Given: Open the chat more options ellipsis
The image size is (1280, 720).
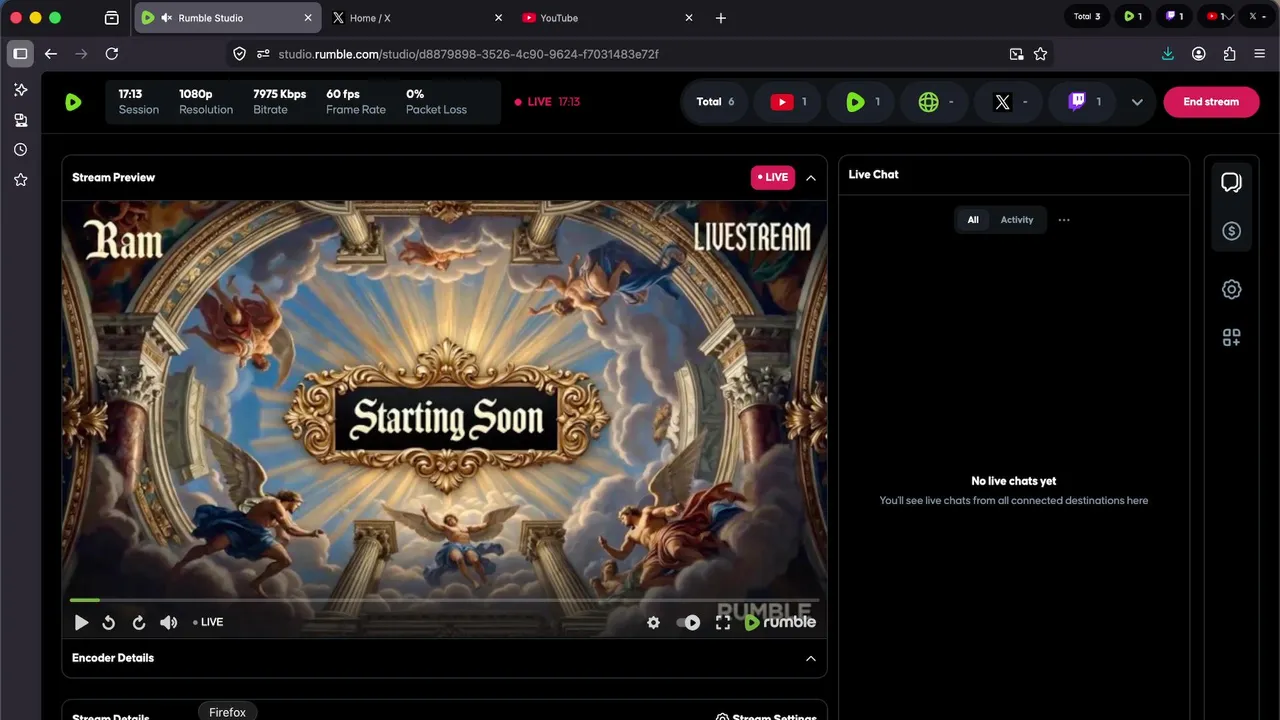Looking at the screenshot, I should click(1064, 220).
